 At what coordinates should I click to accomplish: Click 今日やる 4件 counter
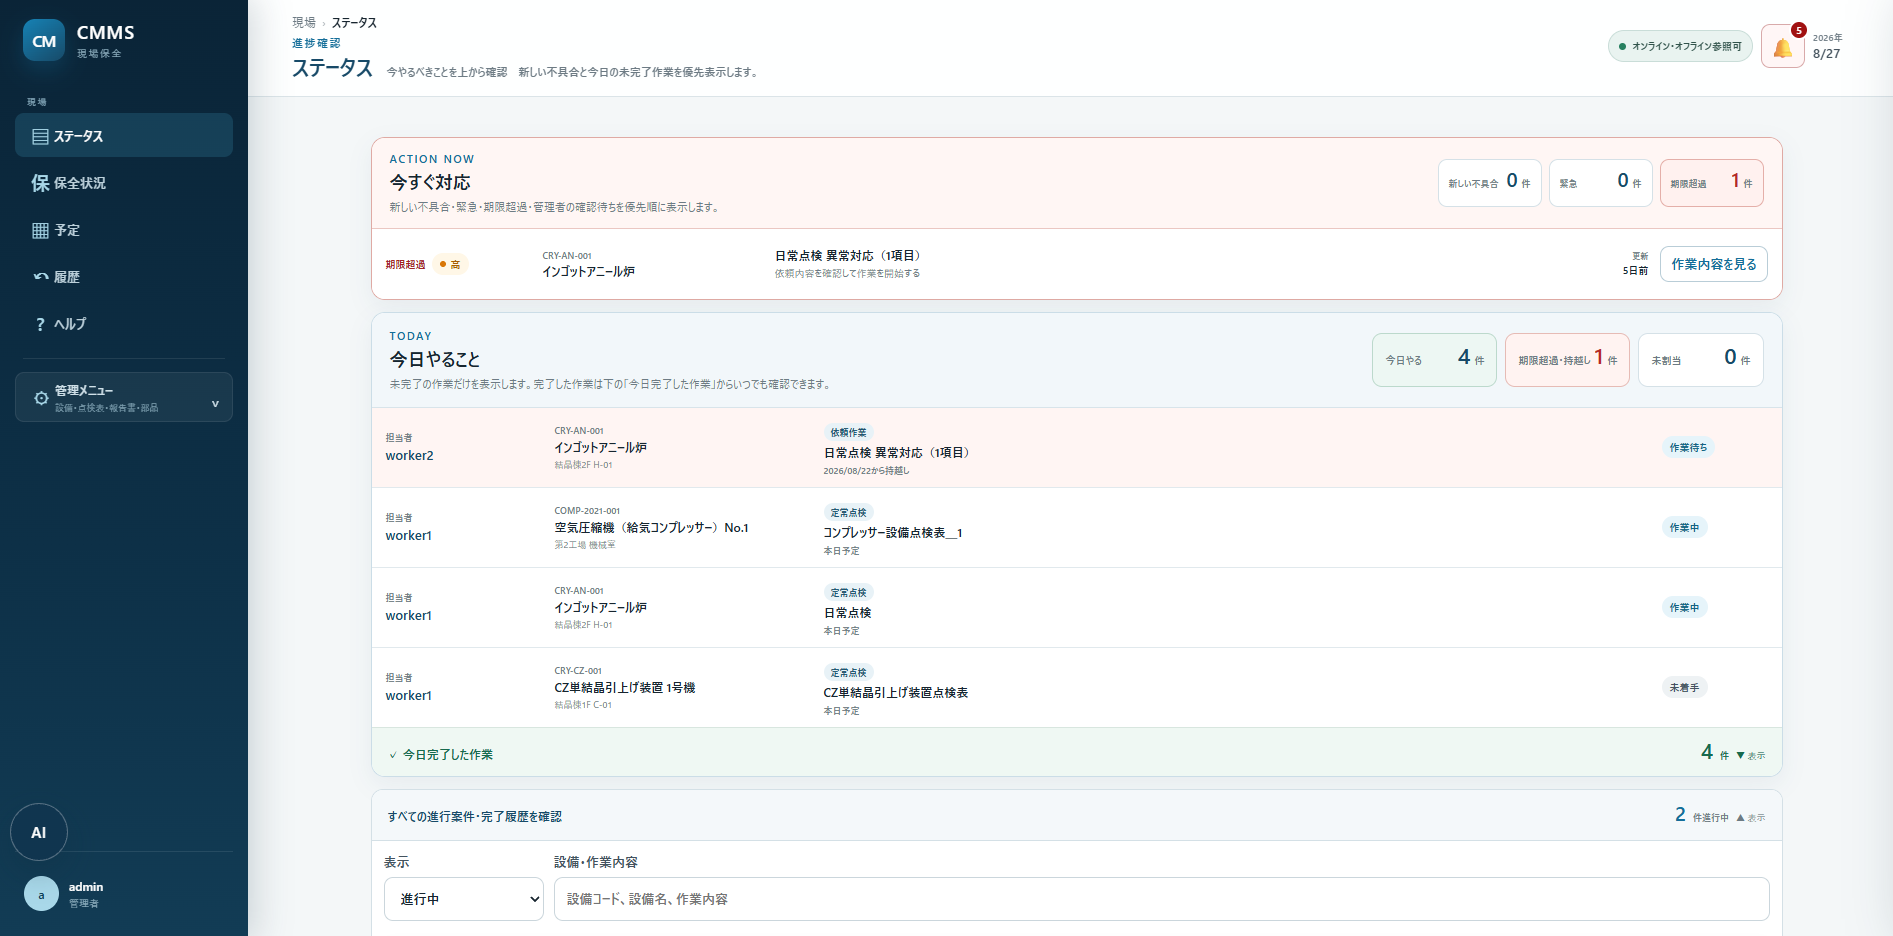coord(1434,360)
